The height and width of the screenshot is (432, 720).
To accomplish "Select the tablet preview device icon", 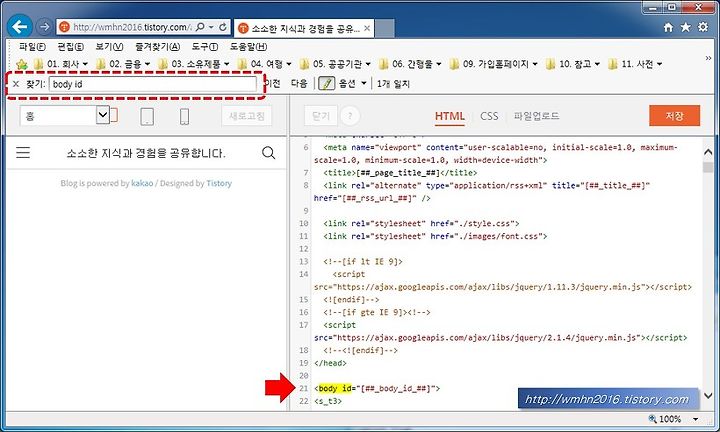I will click(x=147, y=116).
